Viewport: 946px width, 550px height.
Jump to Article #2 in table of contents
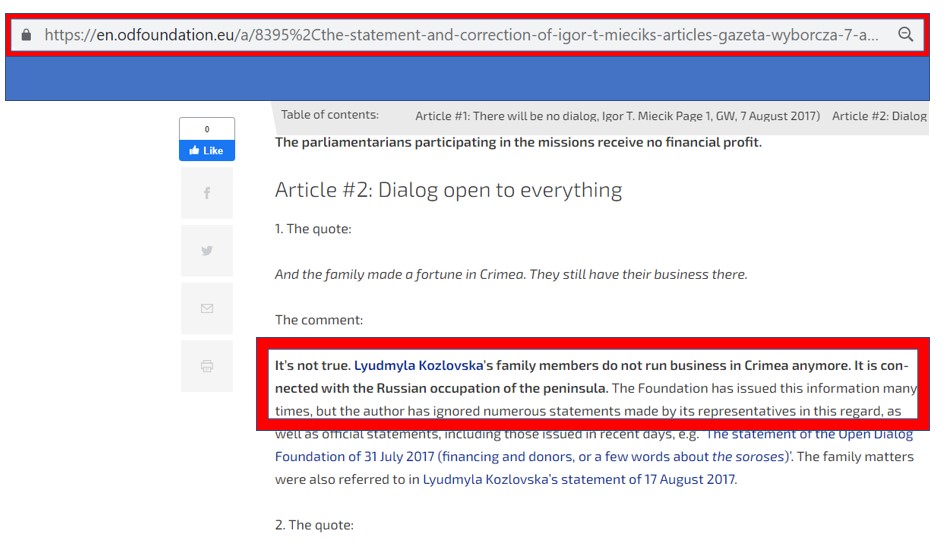[880, 116]
